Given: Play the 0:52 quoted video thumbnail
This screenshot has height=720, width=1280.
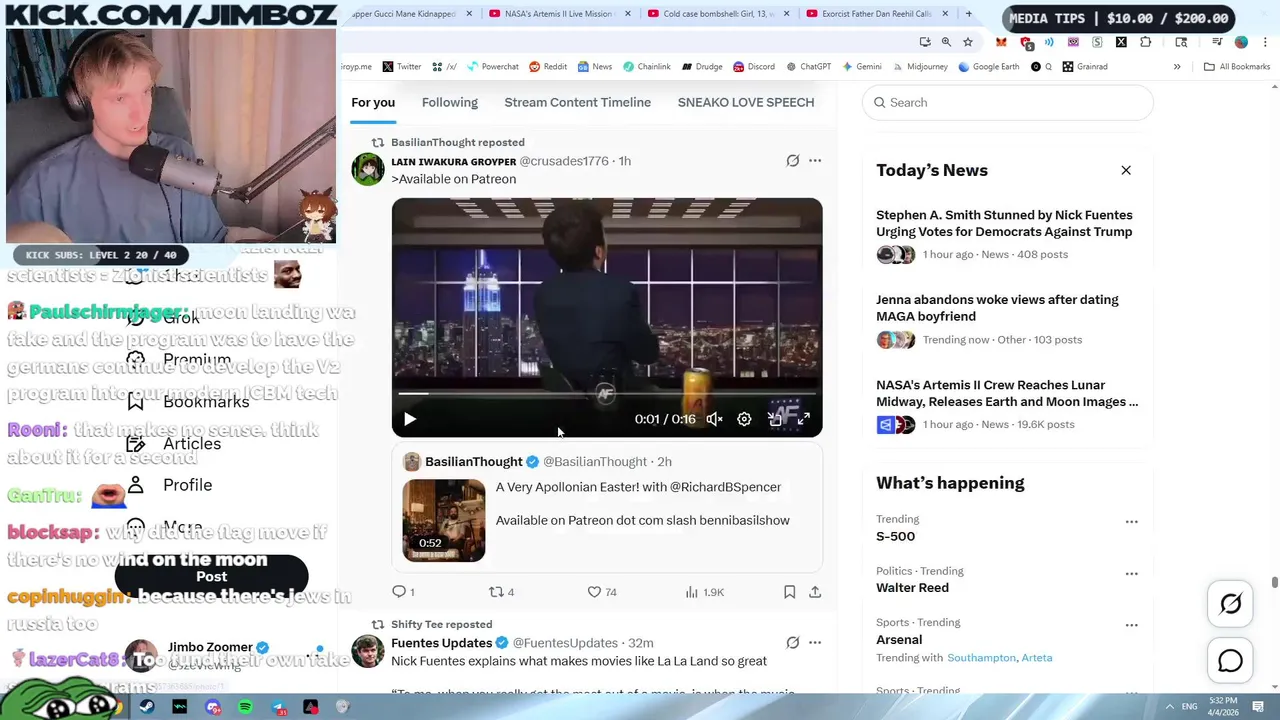Looking at the screenshot, I should point(444,520).
